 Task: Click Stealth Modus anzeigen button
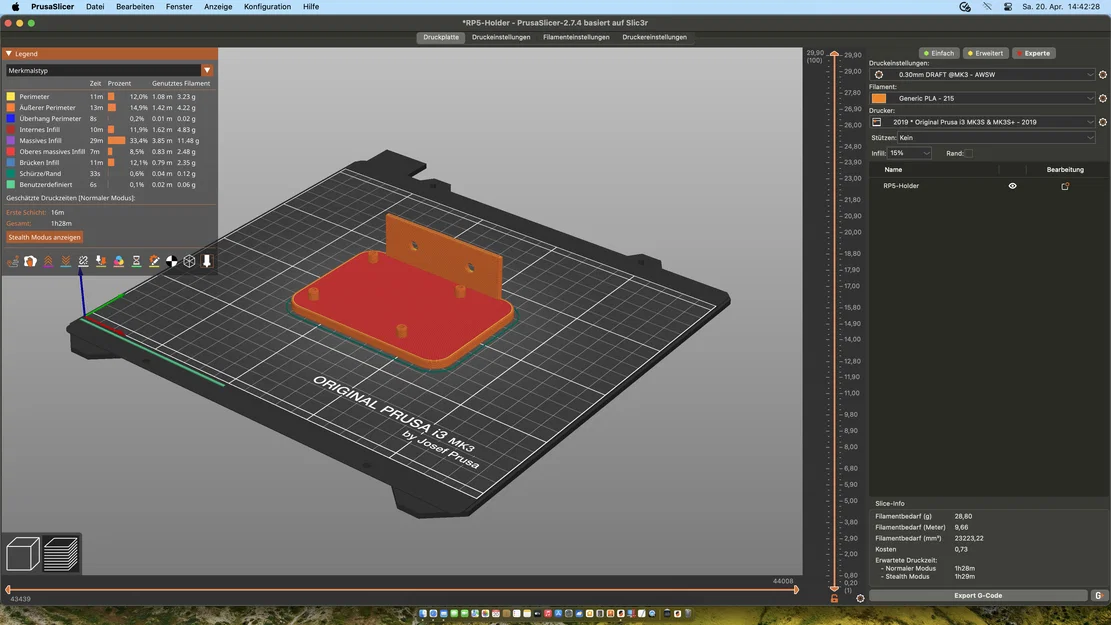(x=45, y=238)
